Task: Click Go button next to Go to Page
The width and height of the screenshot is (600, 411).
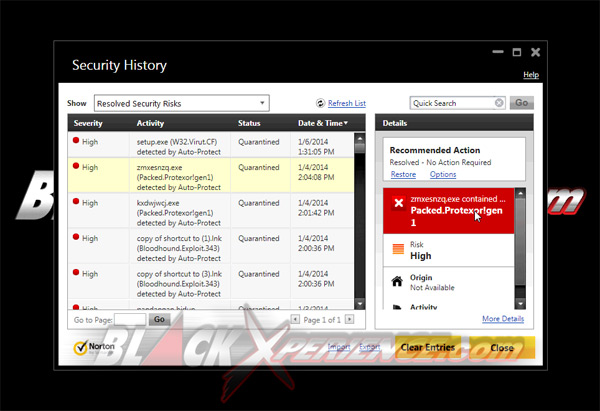Action: click(x=159, y=319)
